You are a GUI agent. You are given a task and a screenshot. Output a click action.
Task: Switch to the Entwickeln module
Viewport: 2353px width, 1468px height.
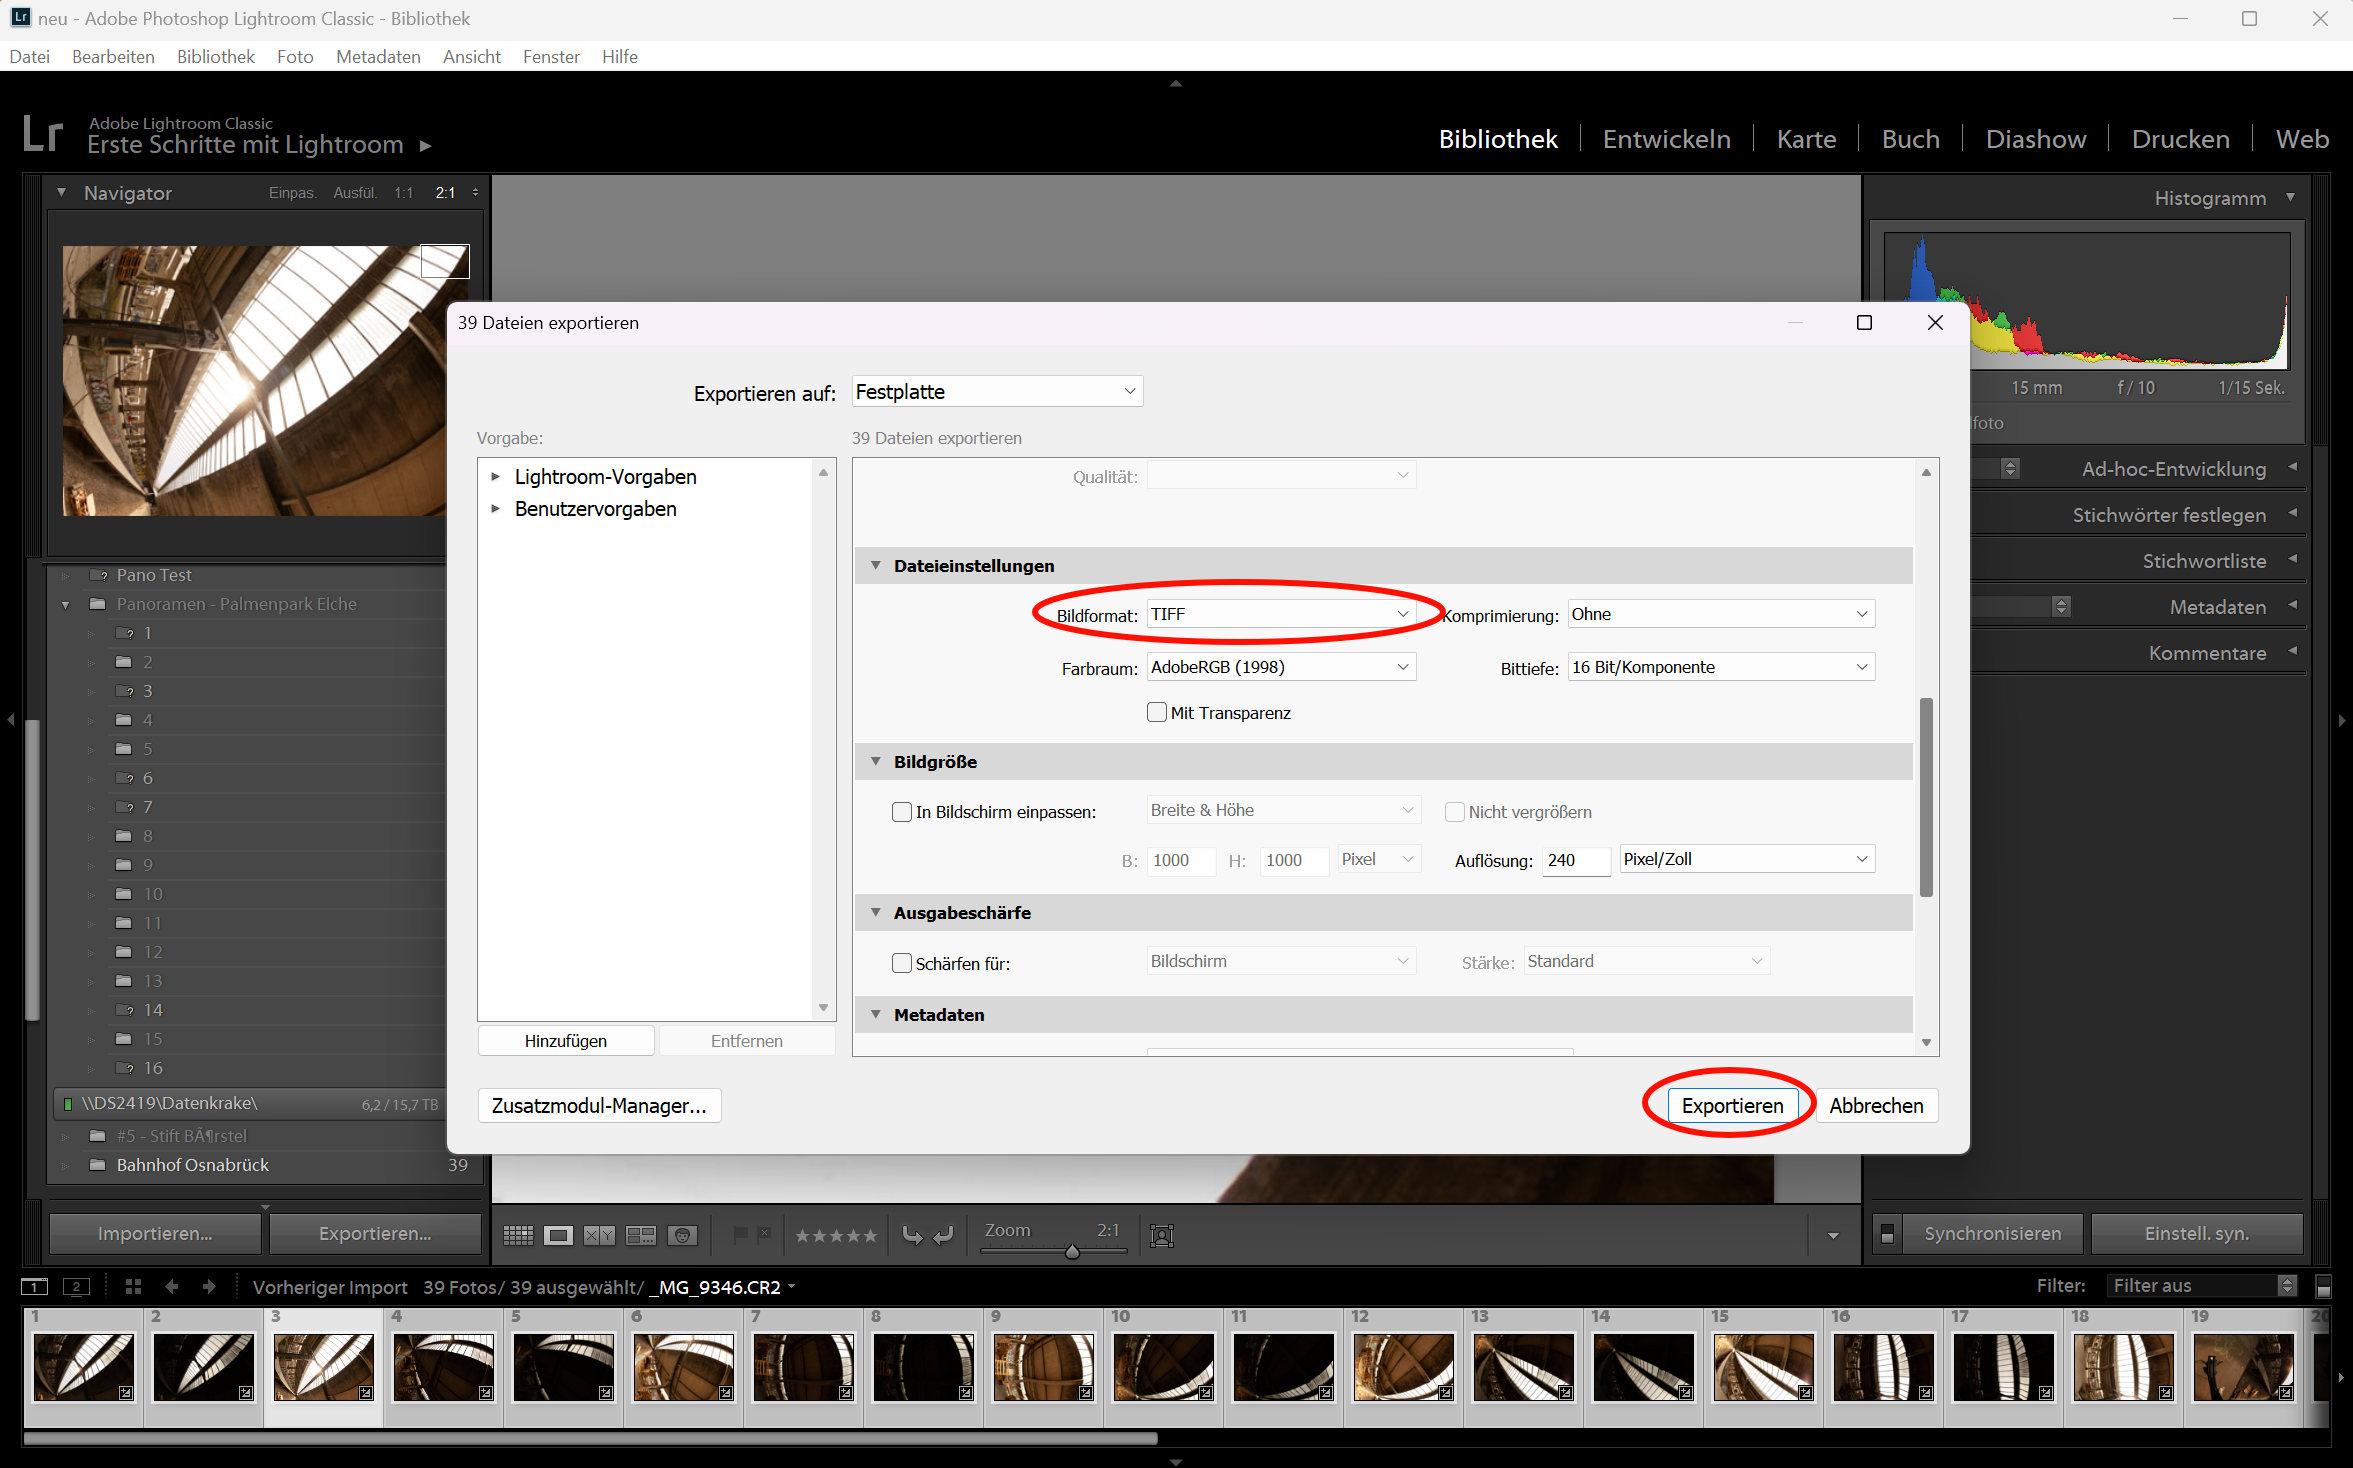(1667, 139)
